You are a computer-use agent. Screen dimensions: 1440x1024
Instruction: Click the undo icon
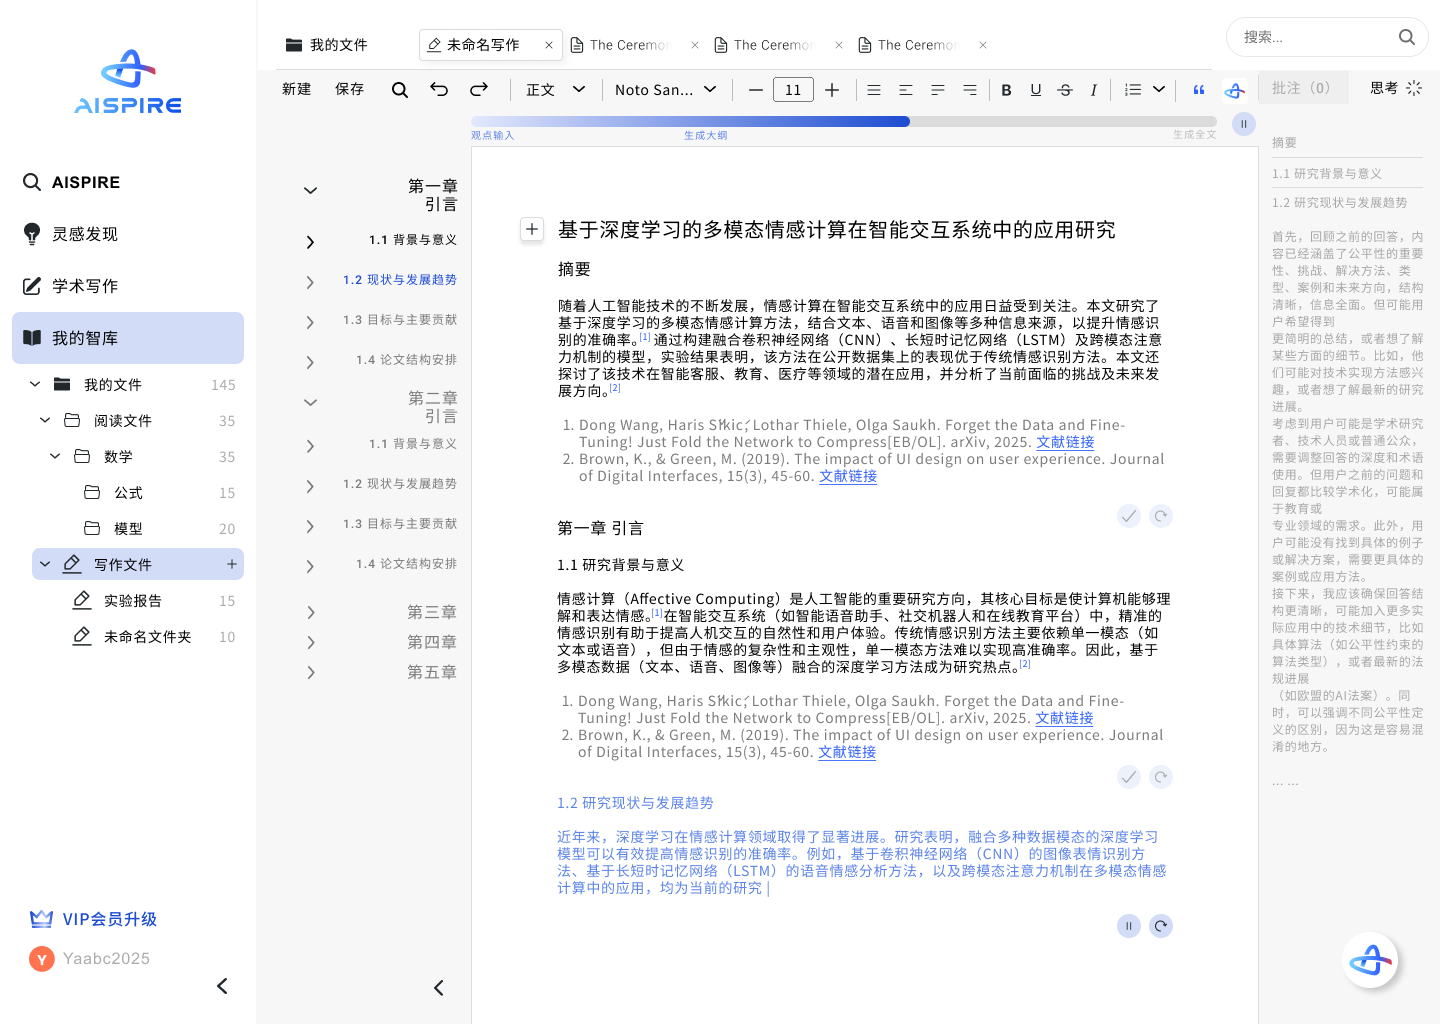[439, 89]
